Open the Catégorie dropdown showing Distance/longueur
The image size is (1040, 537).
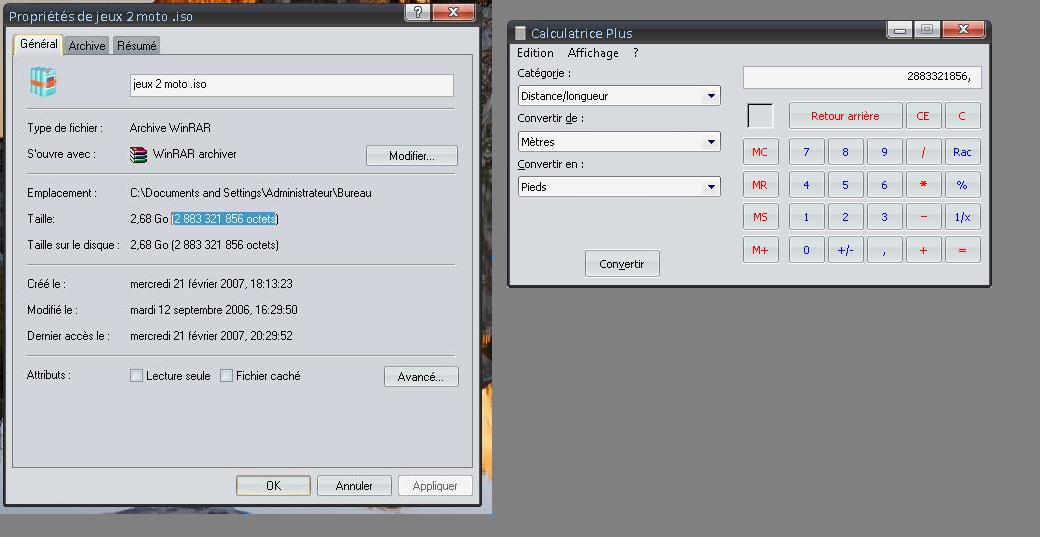[x=619, y=95]
